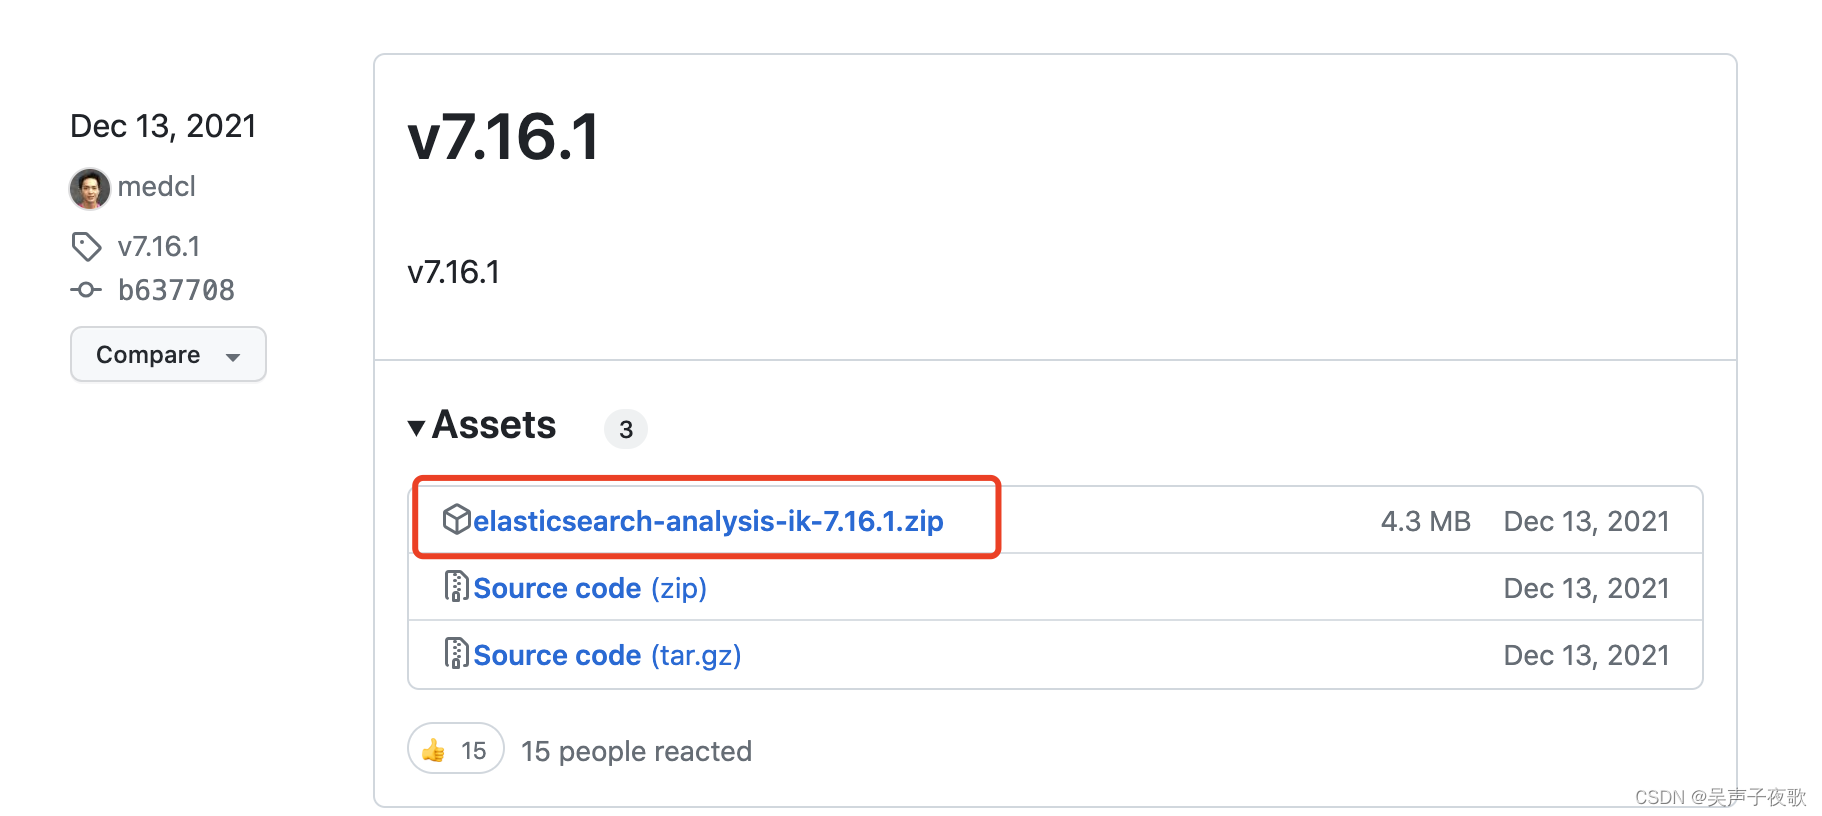Viewport: 1822px width, 816px height.
Task: Click the package icon for elasticsearch-analysis-ik zip
Action: (457, 519)
